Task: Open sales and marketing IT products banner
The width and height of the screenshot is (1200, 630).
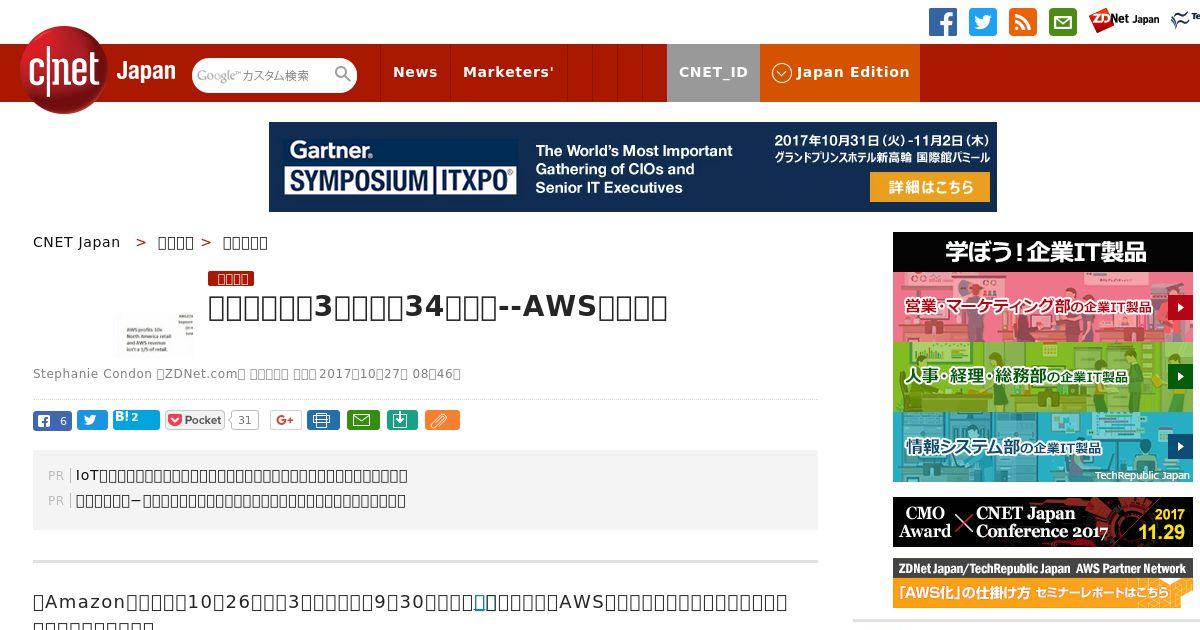Action: coord(1043,307)
